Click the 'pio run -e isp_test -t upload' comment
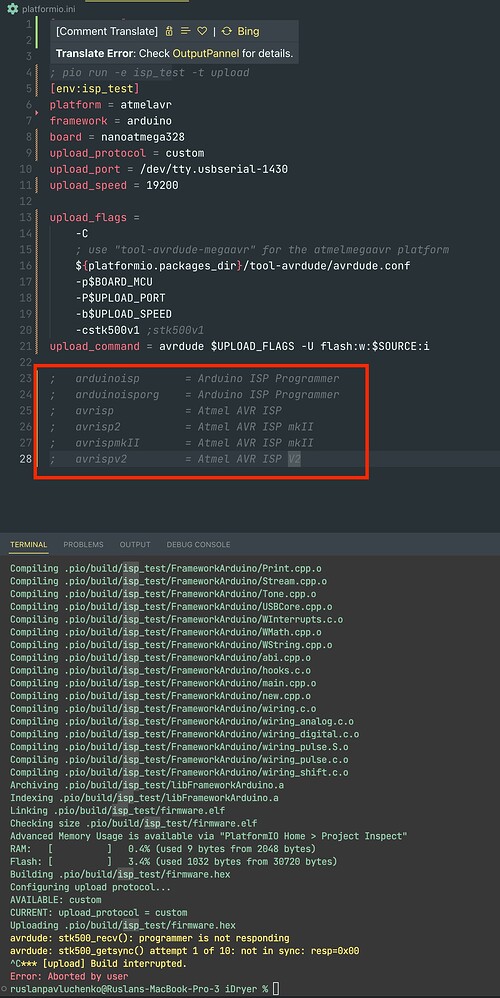 click(x=149, y=73)
